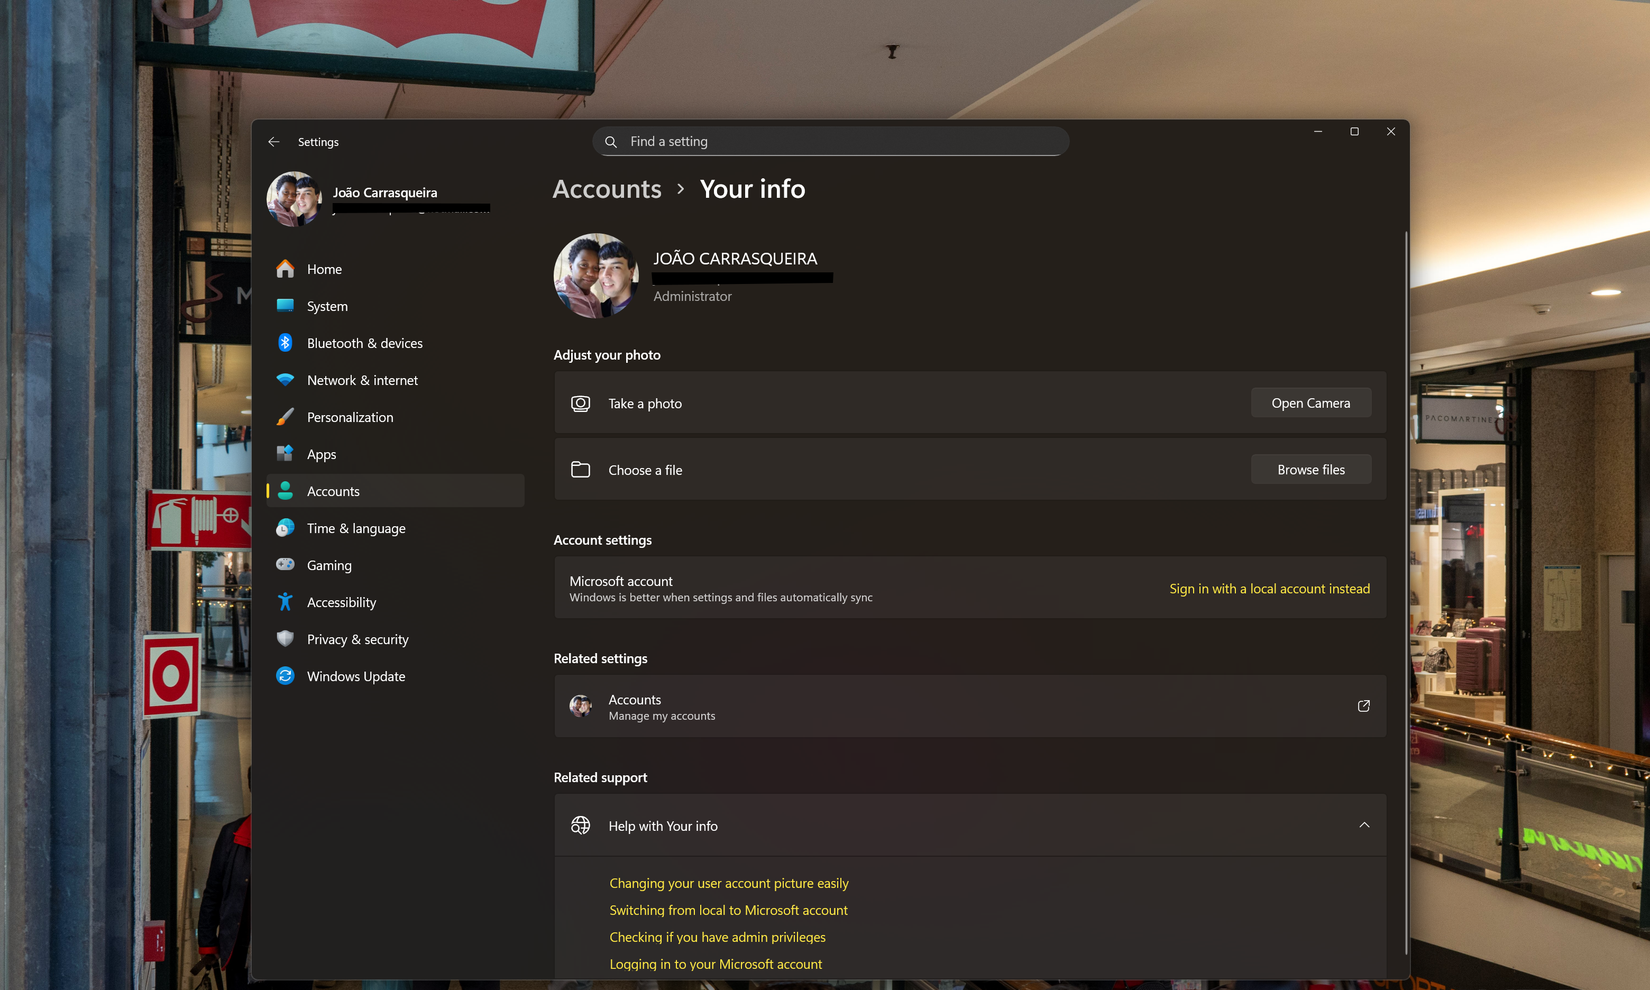
Task: Click the Bluetooth & devices icon
Action: [285, 343]
